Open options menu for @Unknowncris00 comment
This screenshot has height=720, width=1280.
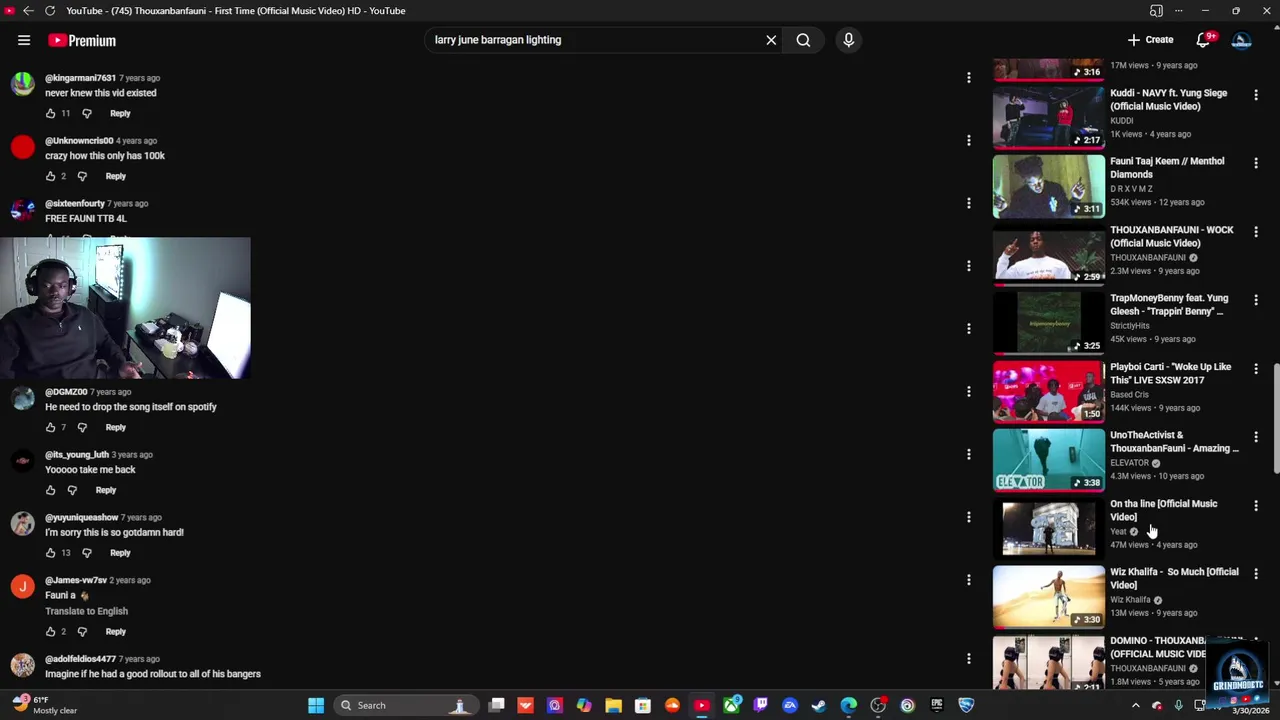pos(968,140)
